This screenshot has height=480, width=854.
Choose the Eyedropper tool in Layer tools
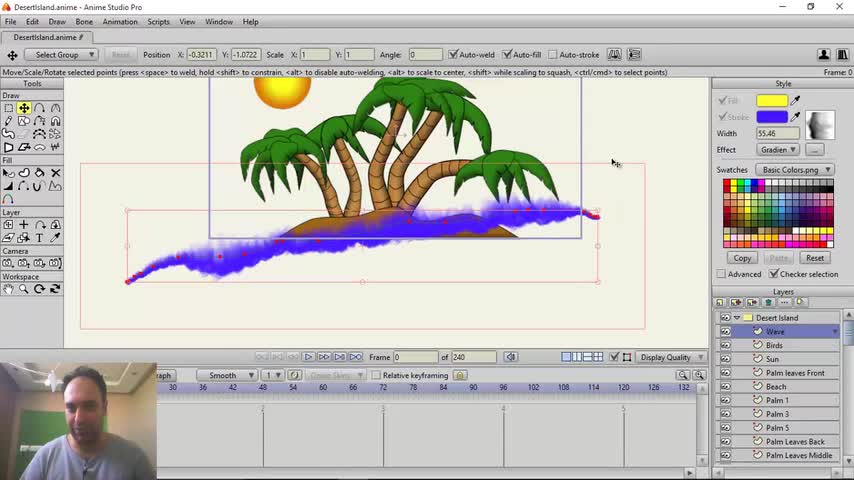coord(55,238)
